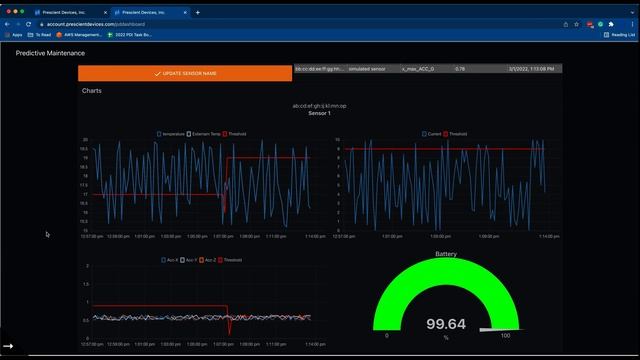Open the Chrome three-dot menu

[x=632, y=24]
